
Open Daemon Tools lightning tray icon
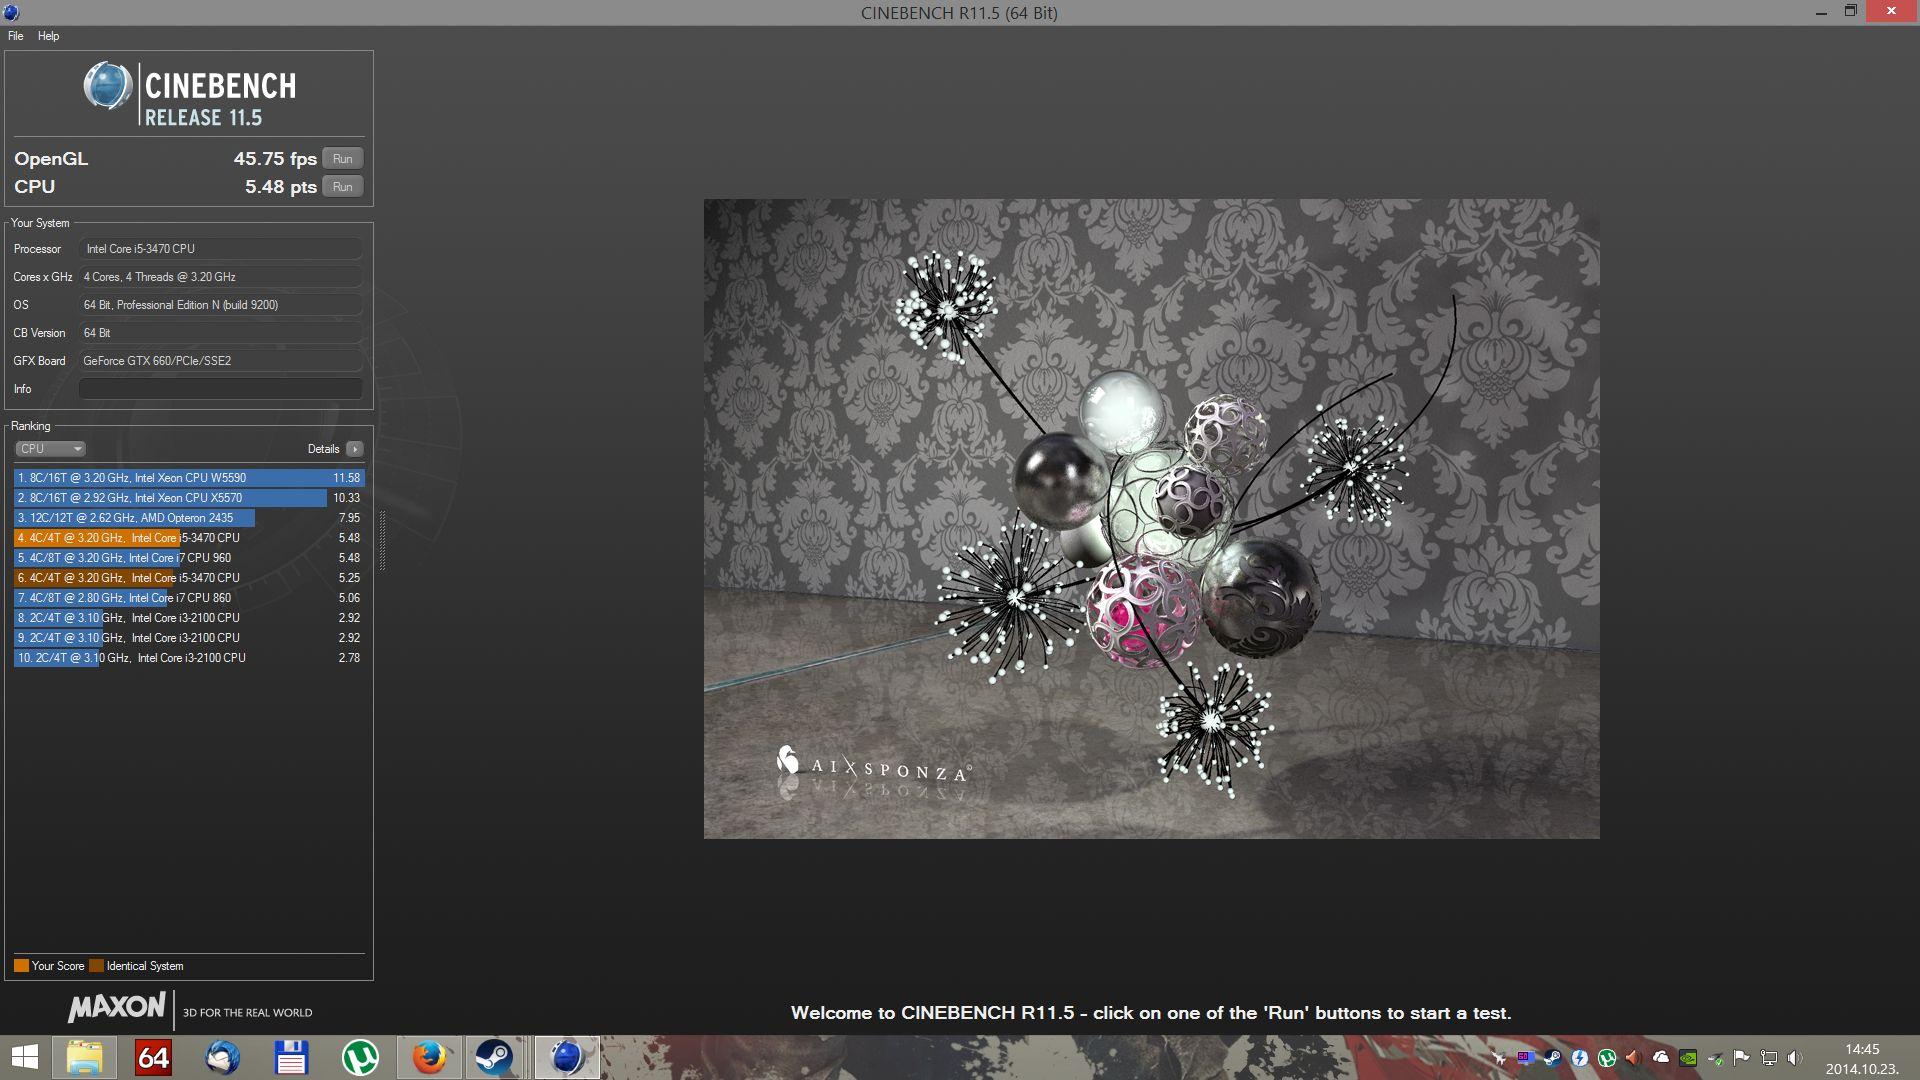[1579, 1058]
